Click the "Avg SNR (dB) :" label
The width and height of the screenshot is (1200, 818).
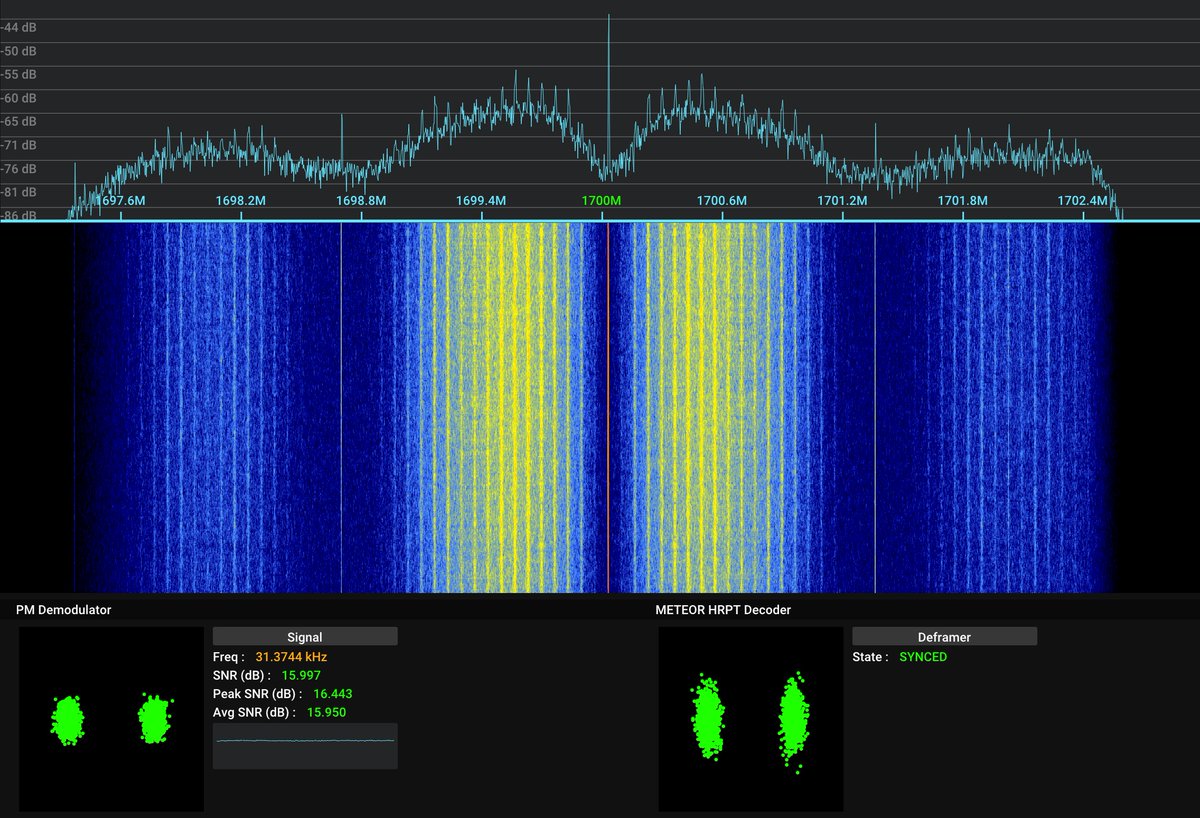tap(255, 712)
